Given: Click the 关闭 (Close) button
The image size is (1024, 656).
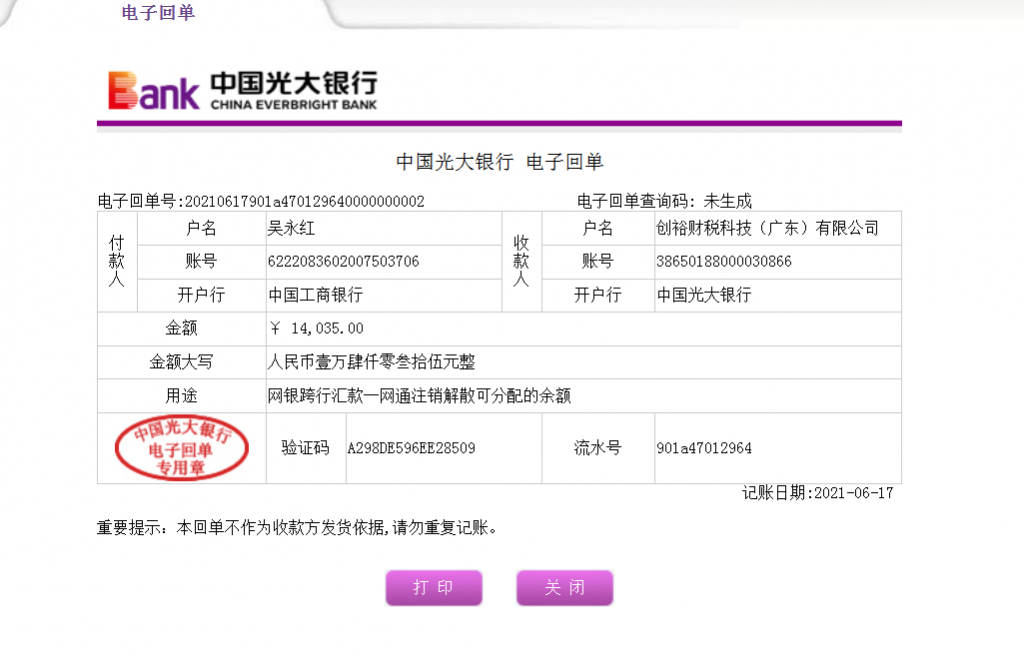Looking at the screenshot, I should pyautogui.click(x=565, y=587).
